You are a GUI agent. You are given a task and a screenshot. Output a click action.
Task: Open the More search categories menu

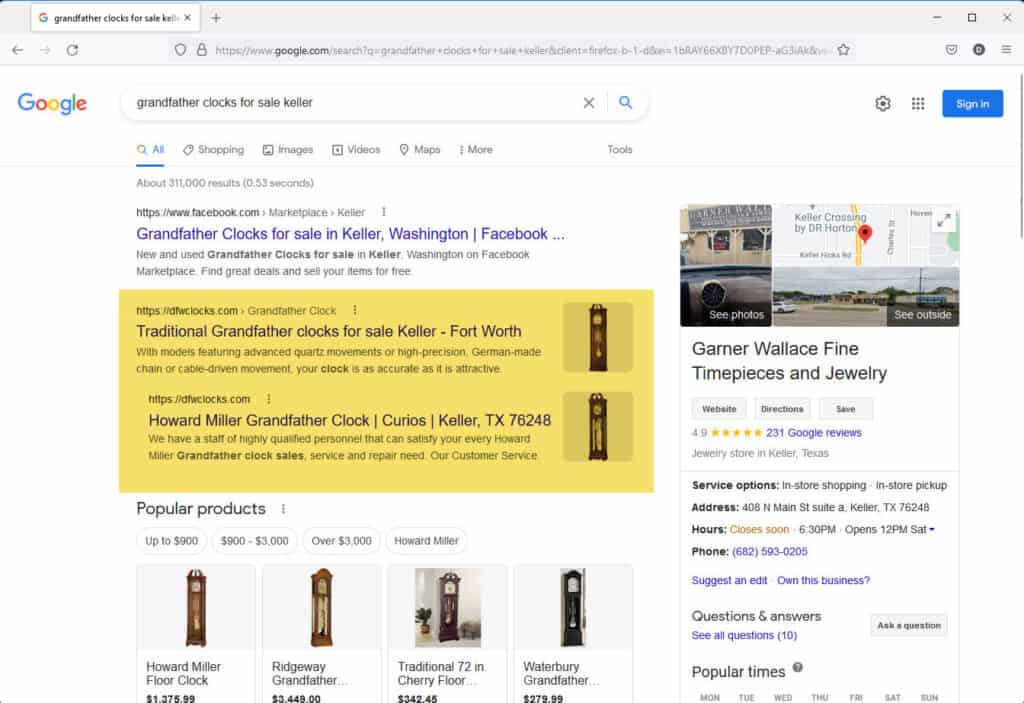pyautogui.click(x=476, y=150)
